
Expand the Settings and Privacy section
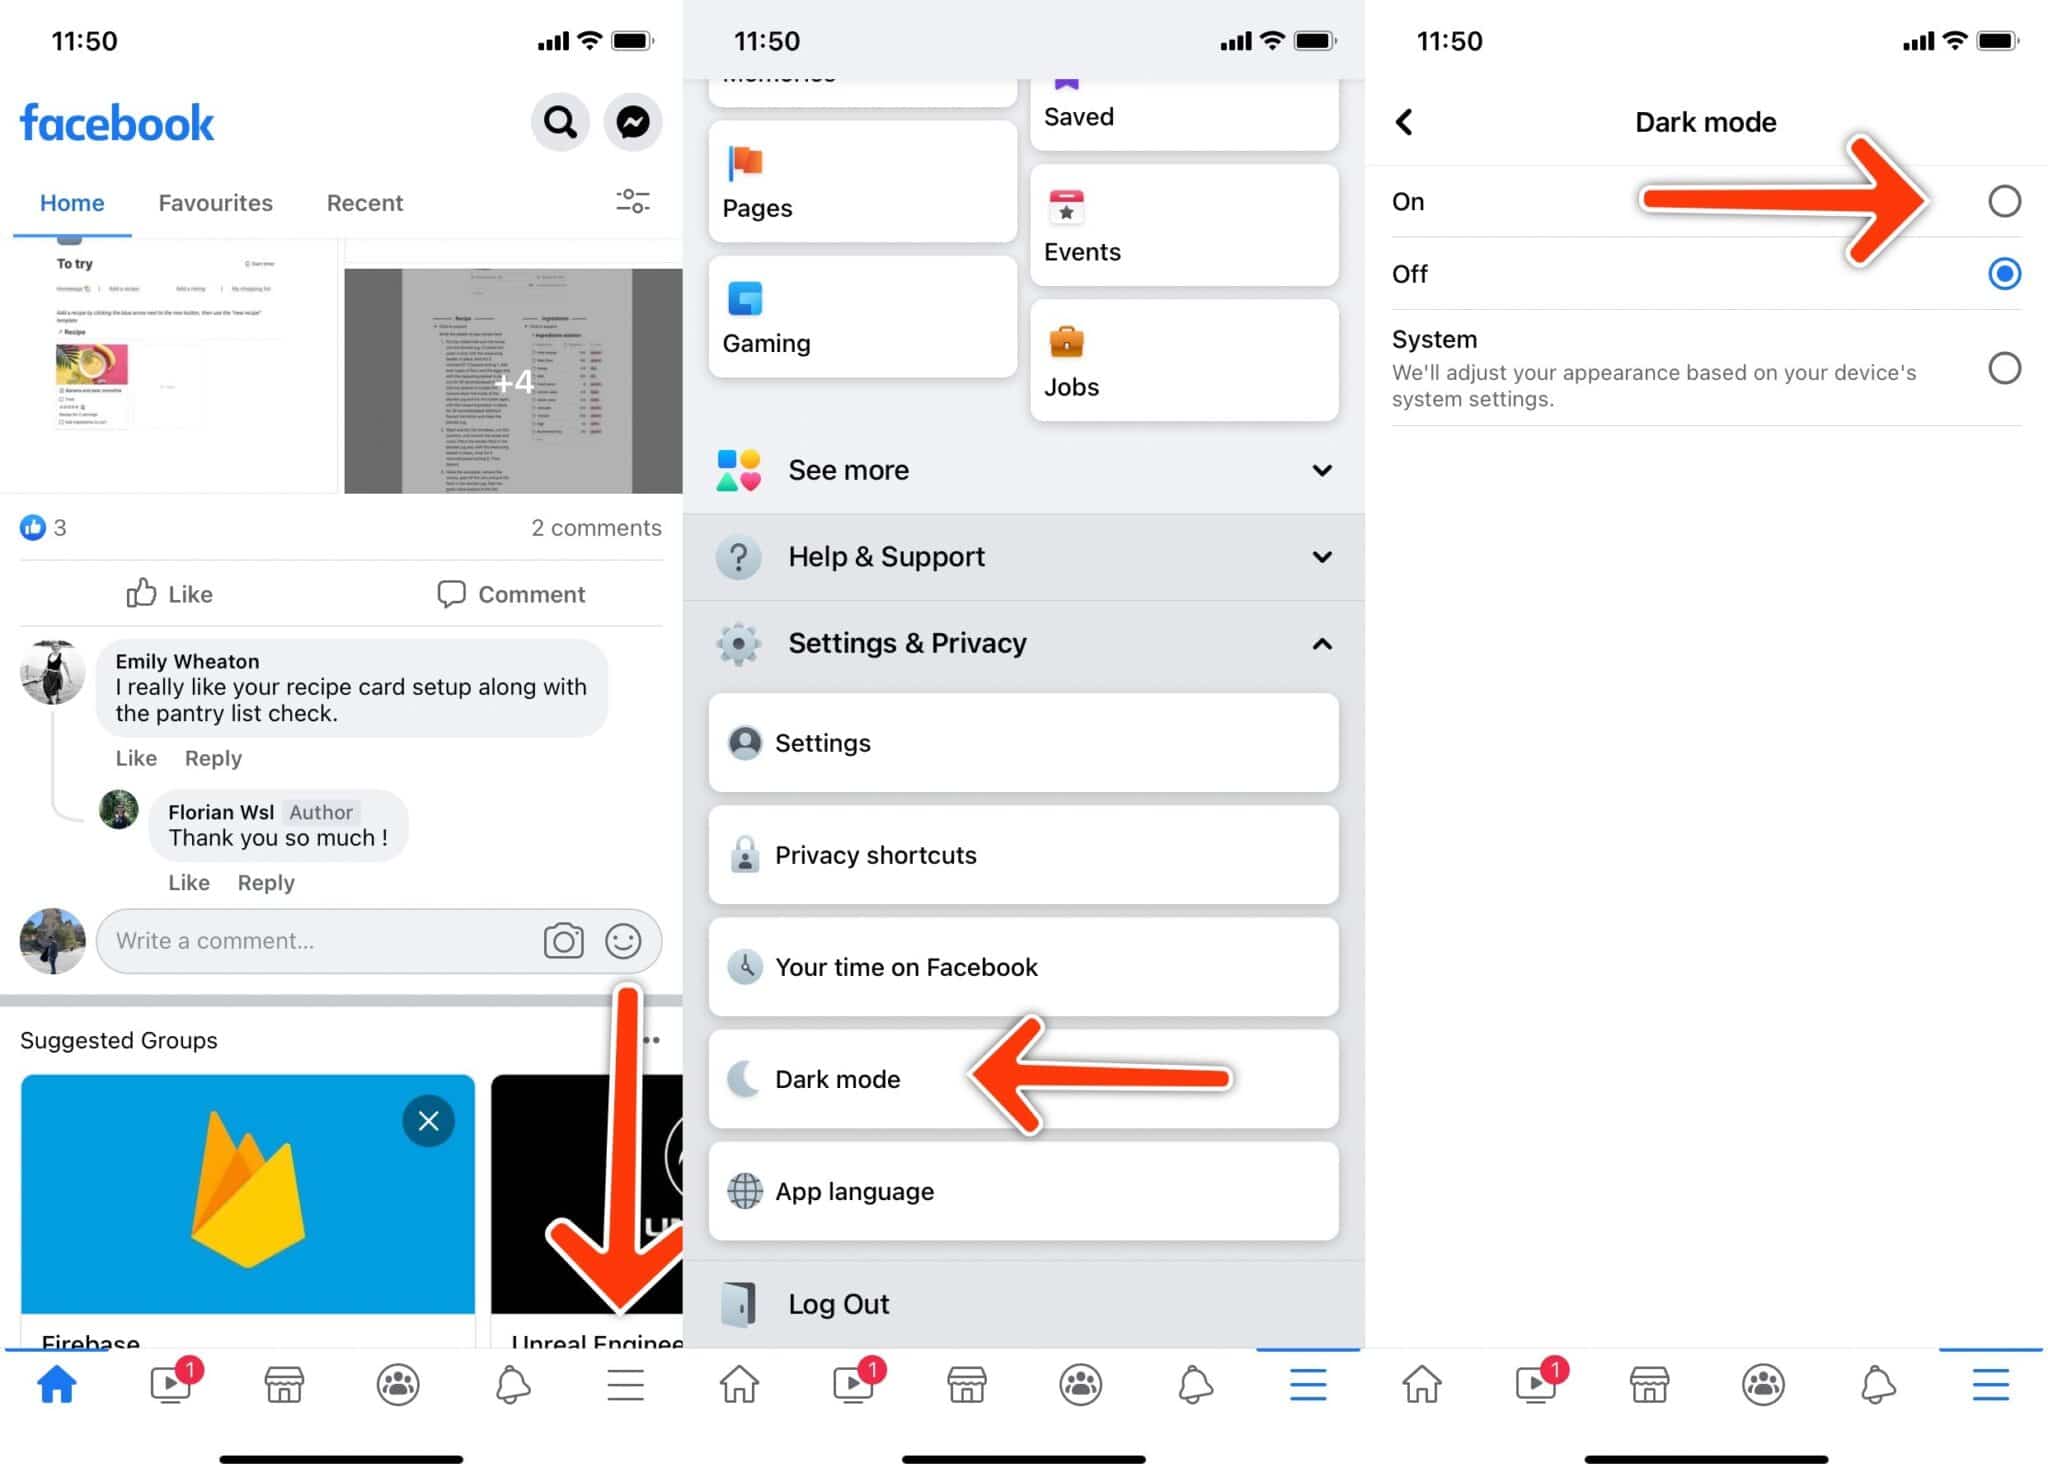point(1024,642)
